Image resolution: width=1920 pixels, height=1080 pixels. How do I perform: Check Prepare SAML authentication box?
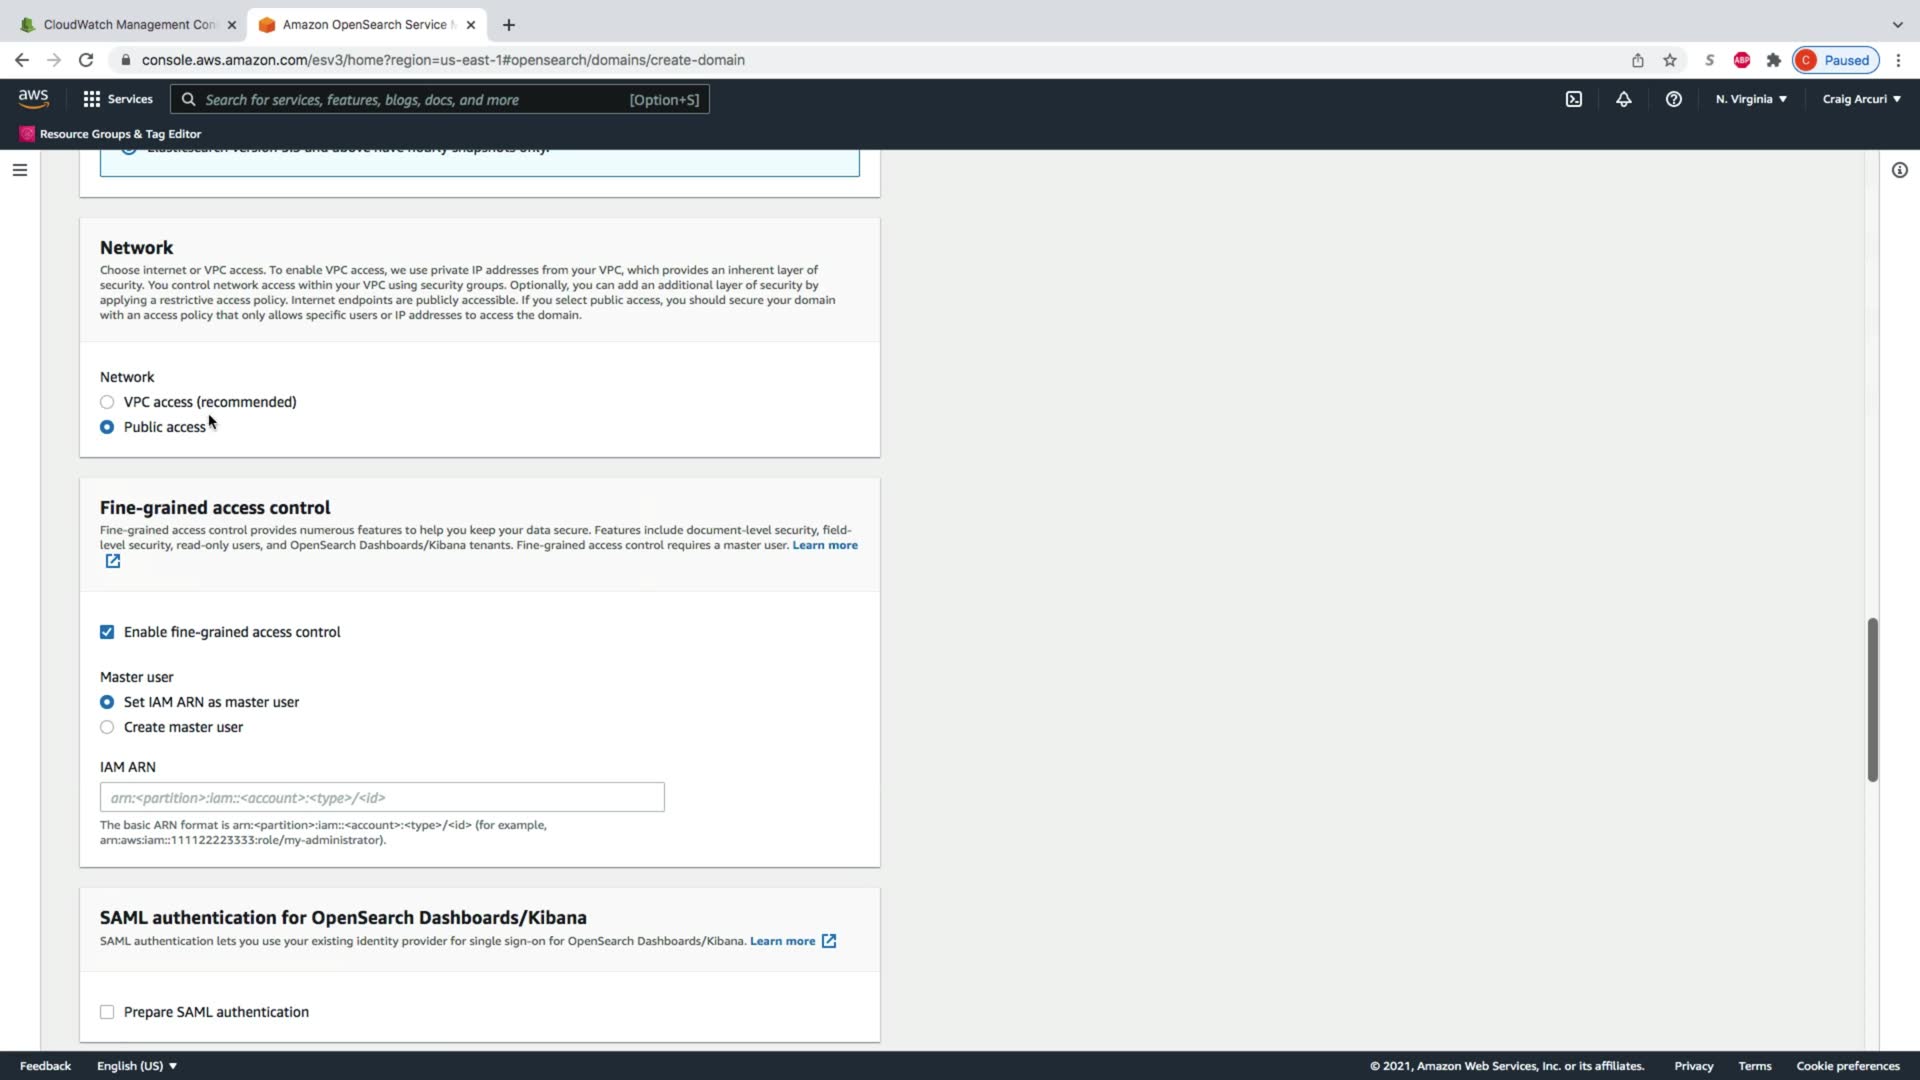[x=107, y=1012]
